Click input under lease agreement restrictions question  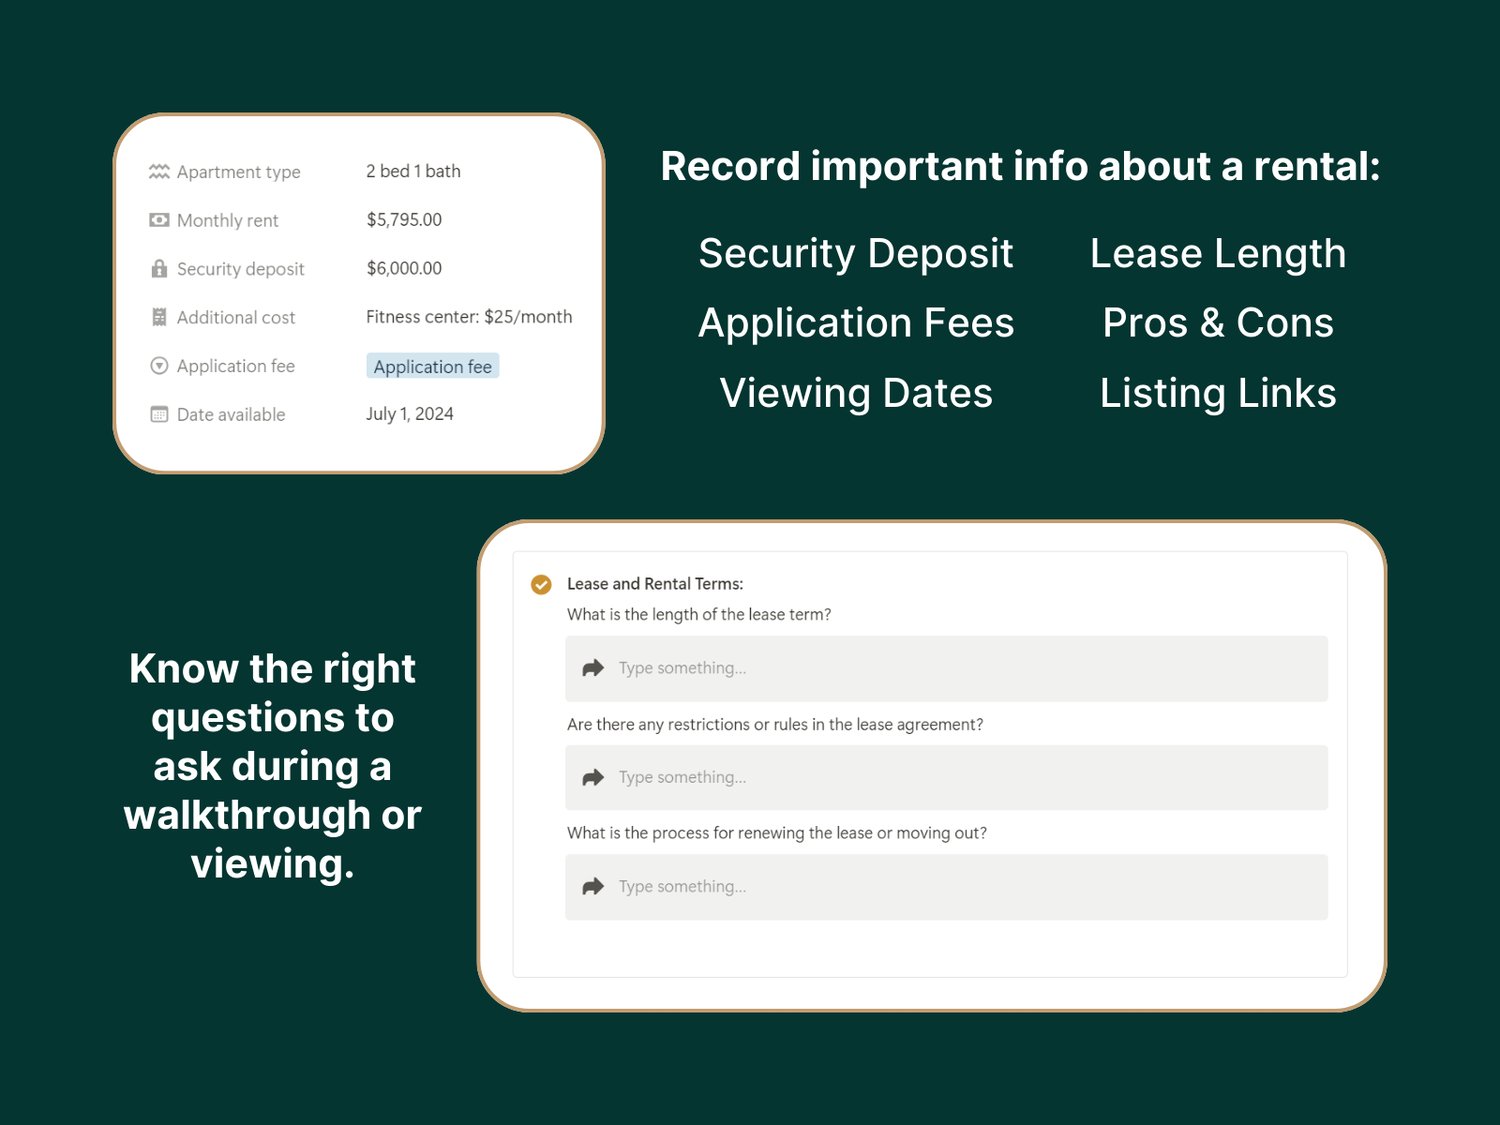(x=946, y=777)
